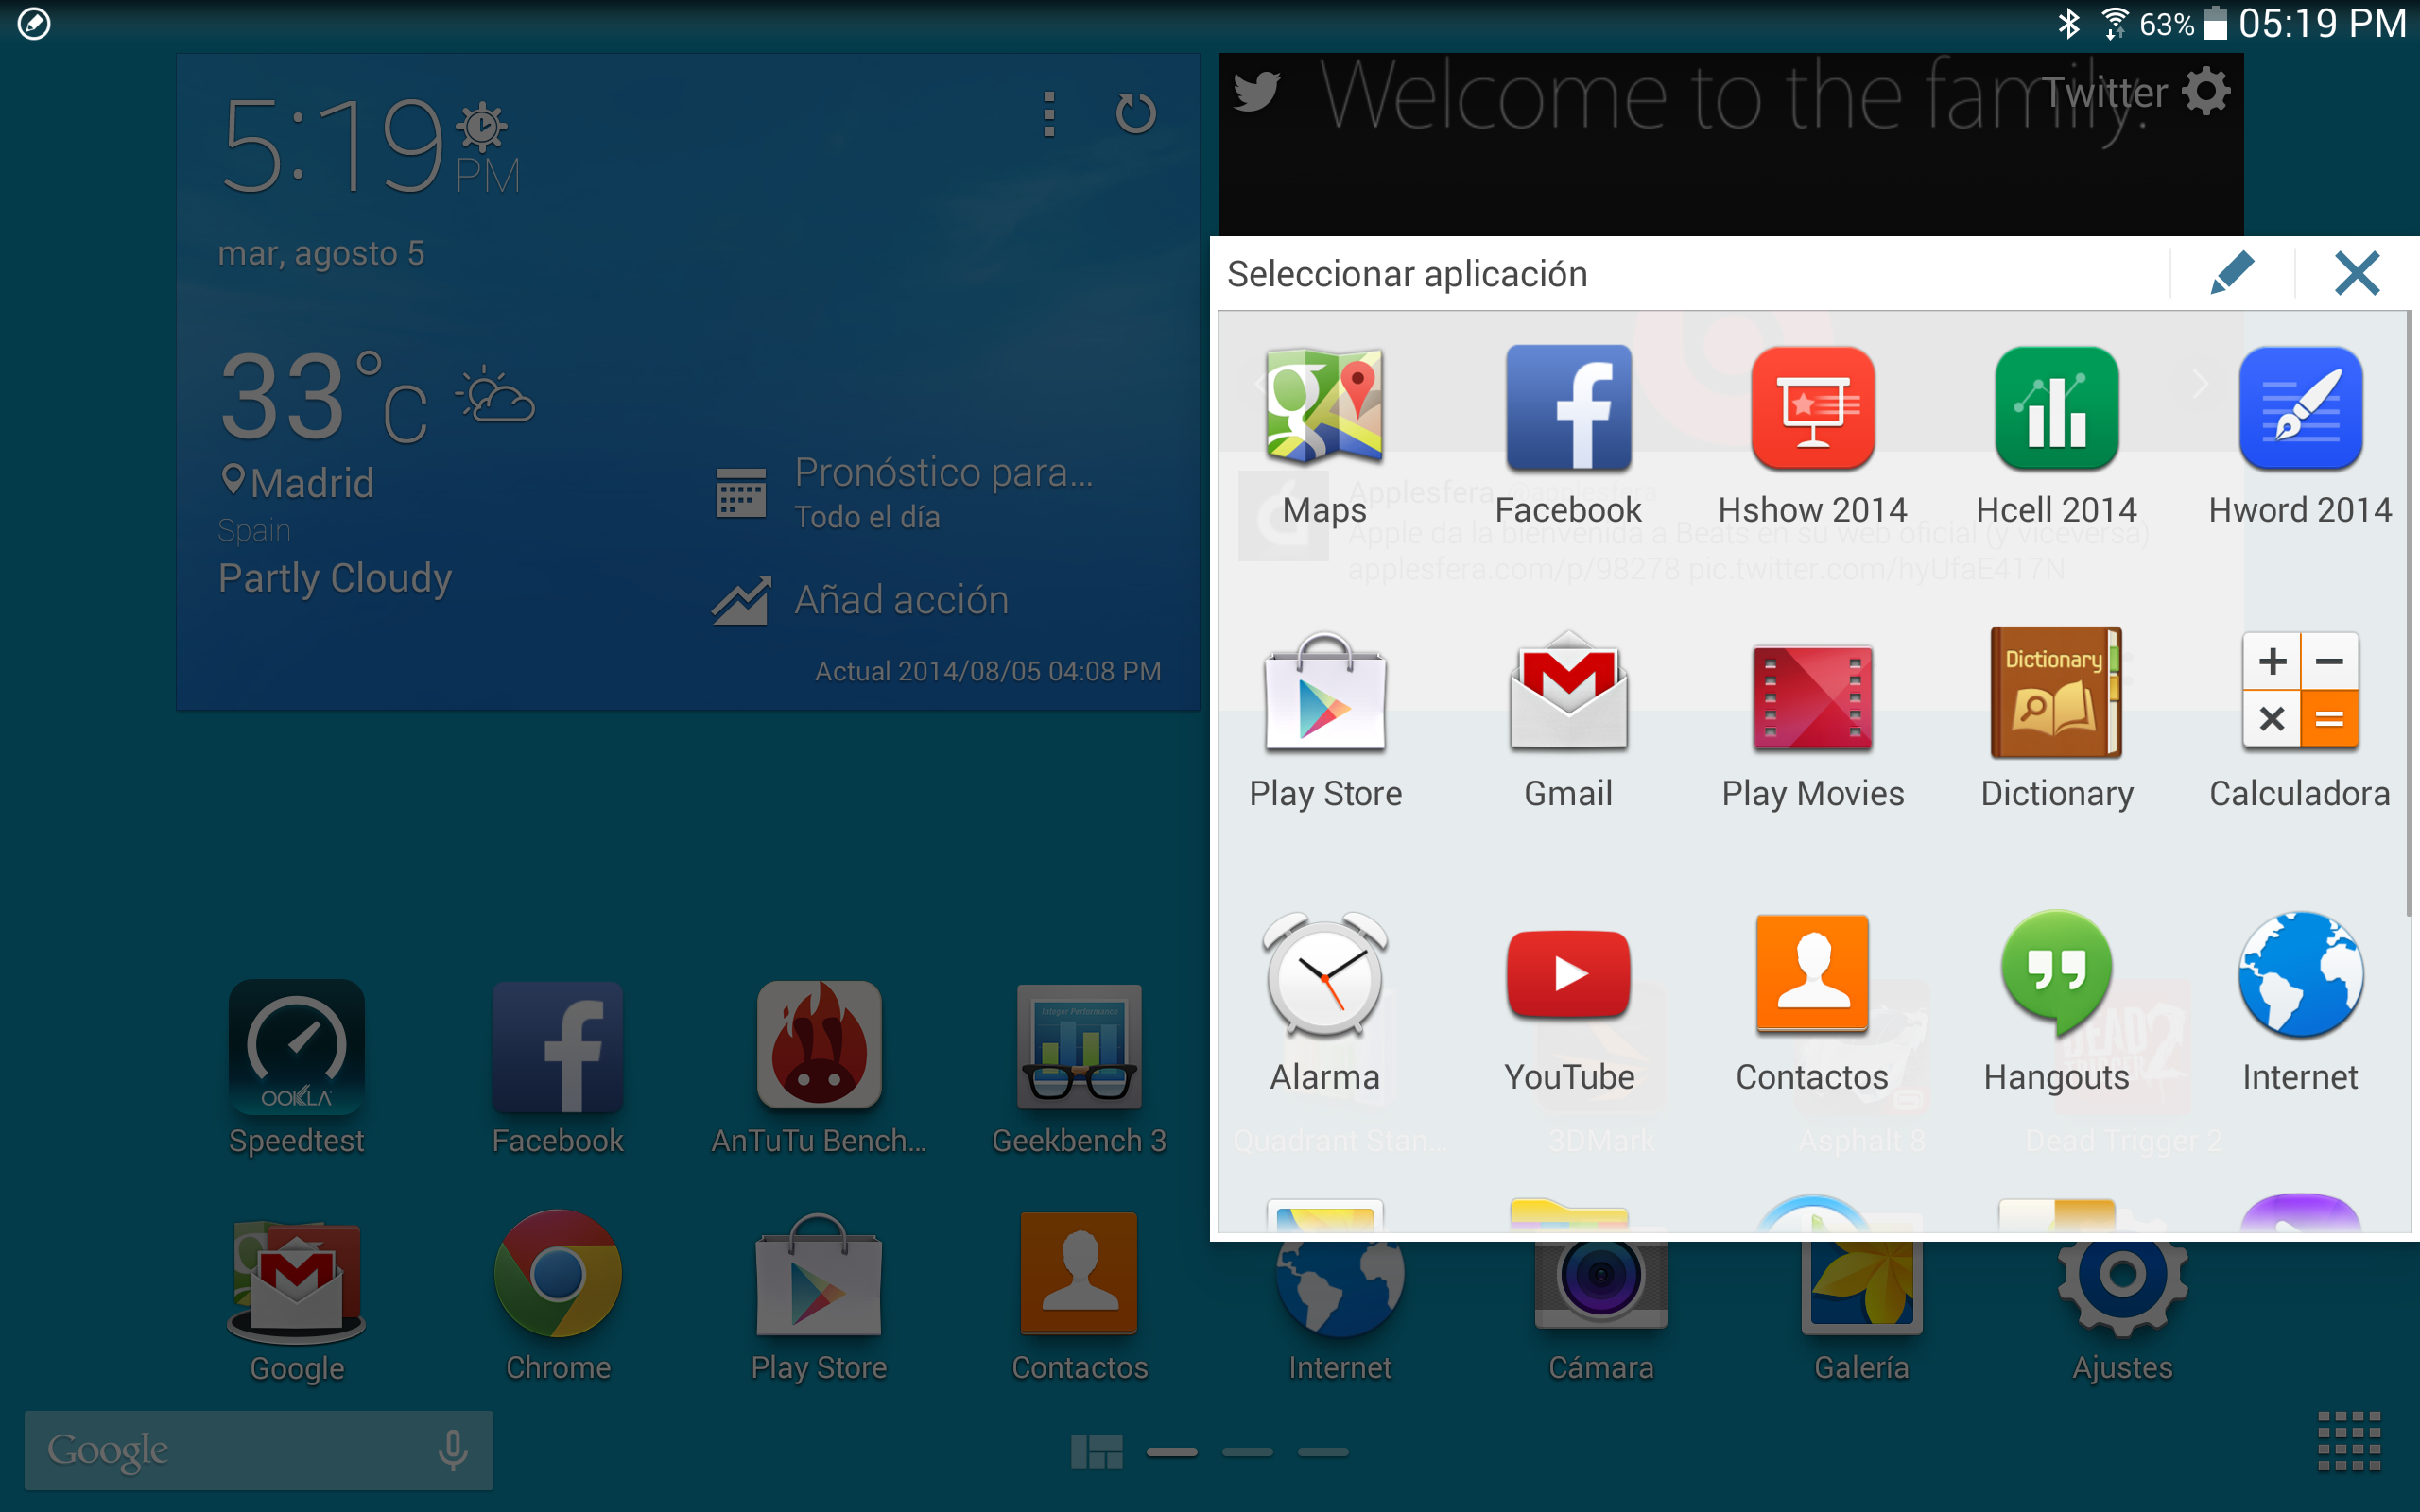Open Play Store on the home screen dock
Screen dimensions: 2420x1512
point(819,1297)
